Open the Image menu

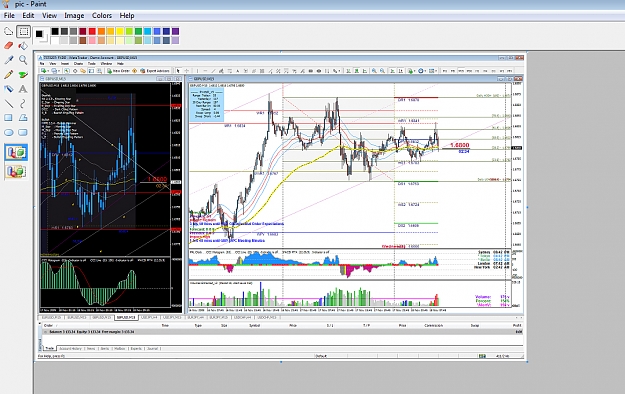pyautogui.click(x=74, y=16)
